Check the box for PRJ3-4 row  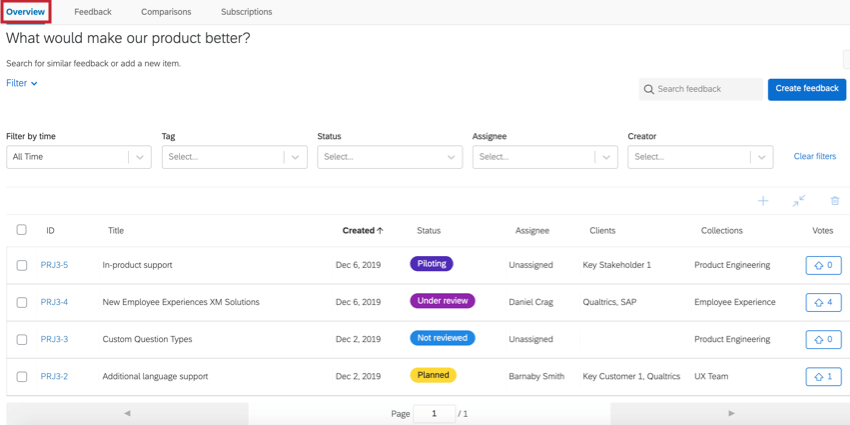click(x=22, y=302)
